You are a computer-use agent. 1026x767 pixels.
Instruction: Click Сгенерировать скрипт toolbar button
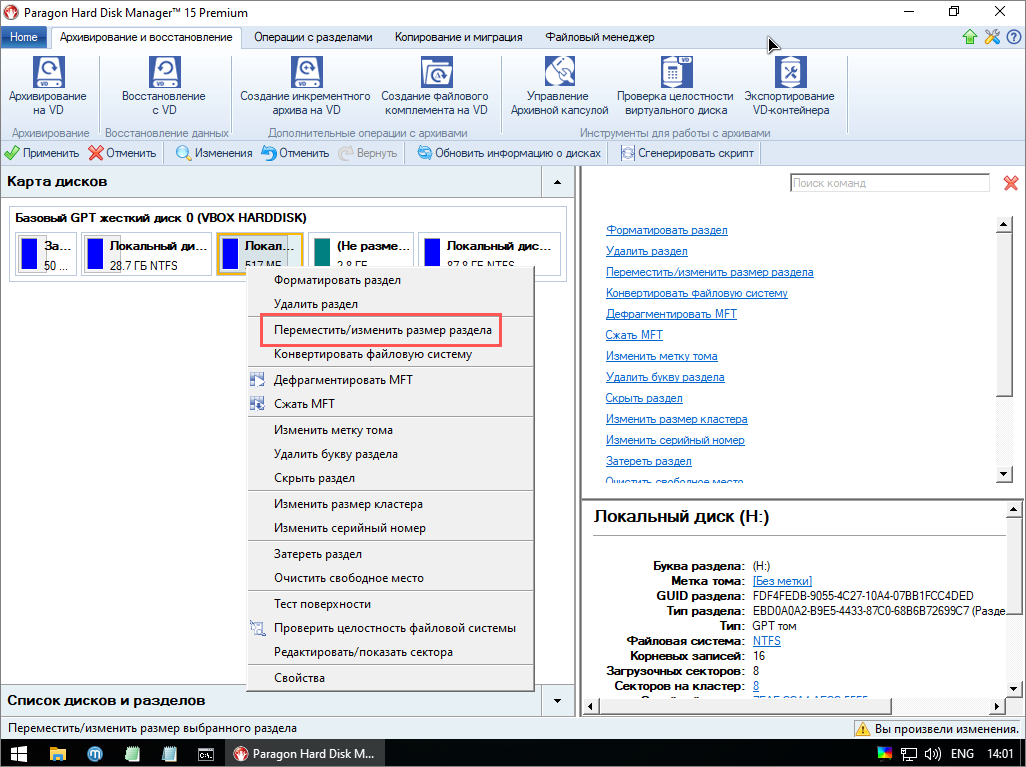point(687,153)
